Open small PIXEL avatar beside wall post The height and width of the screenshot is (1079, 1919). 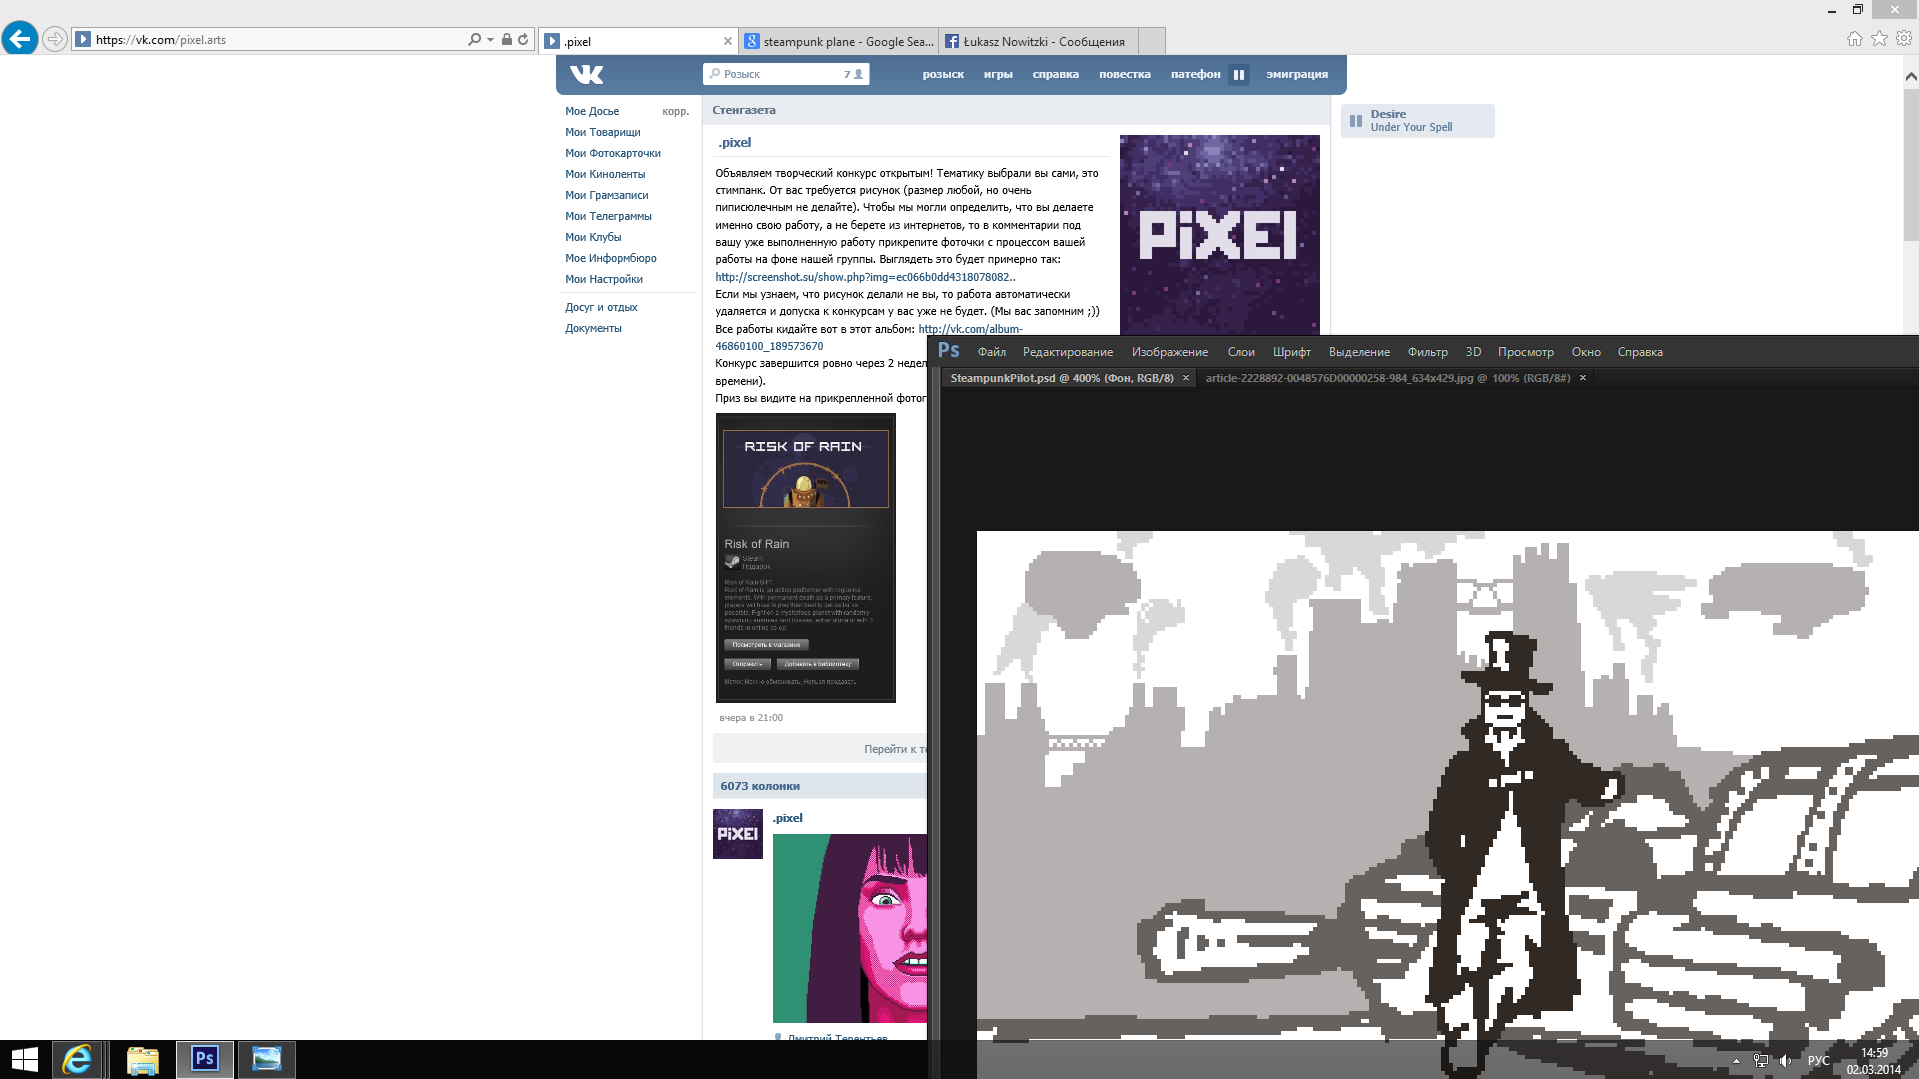pos(737,834)
